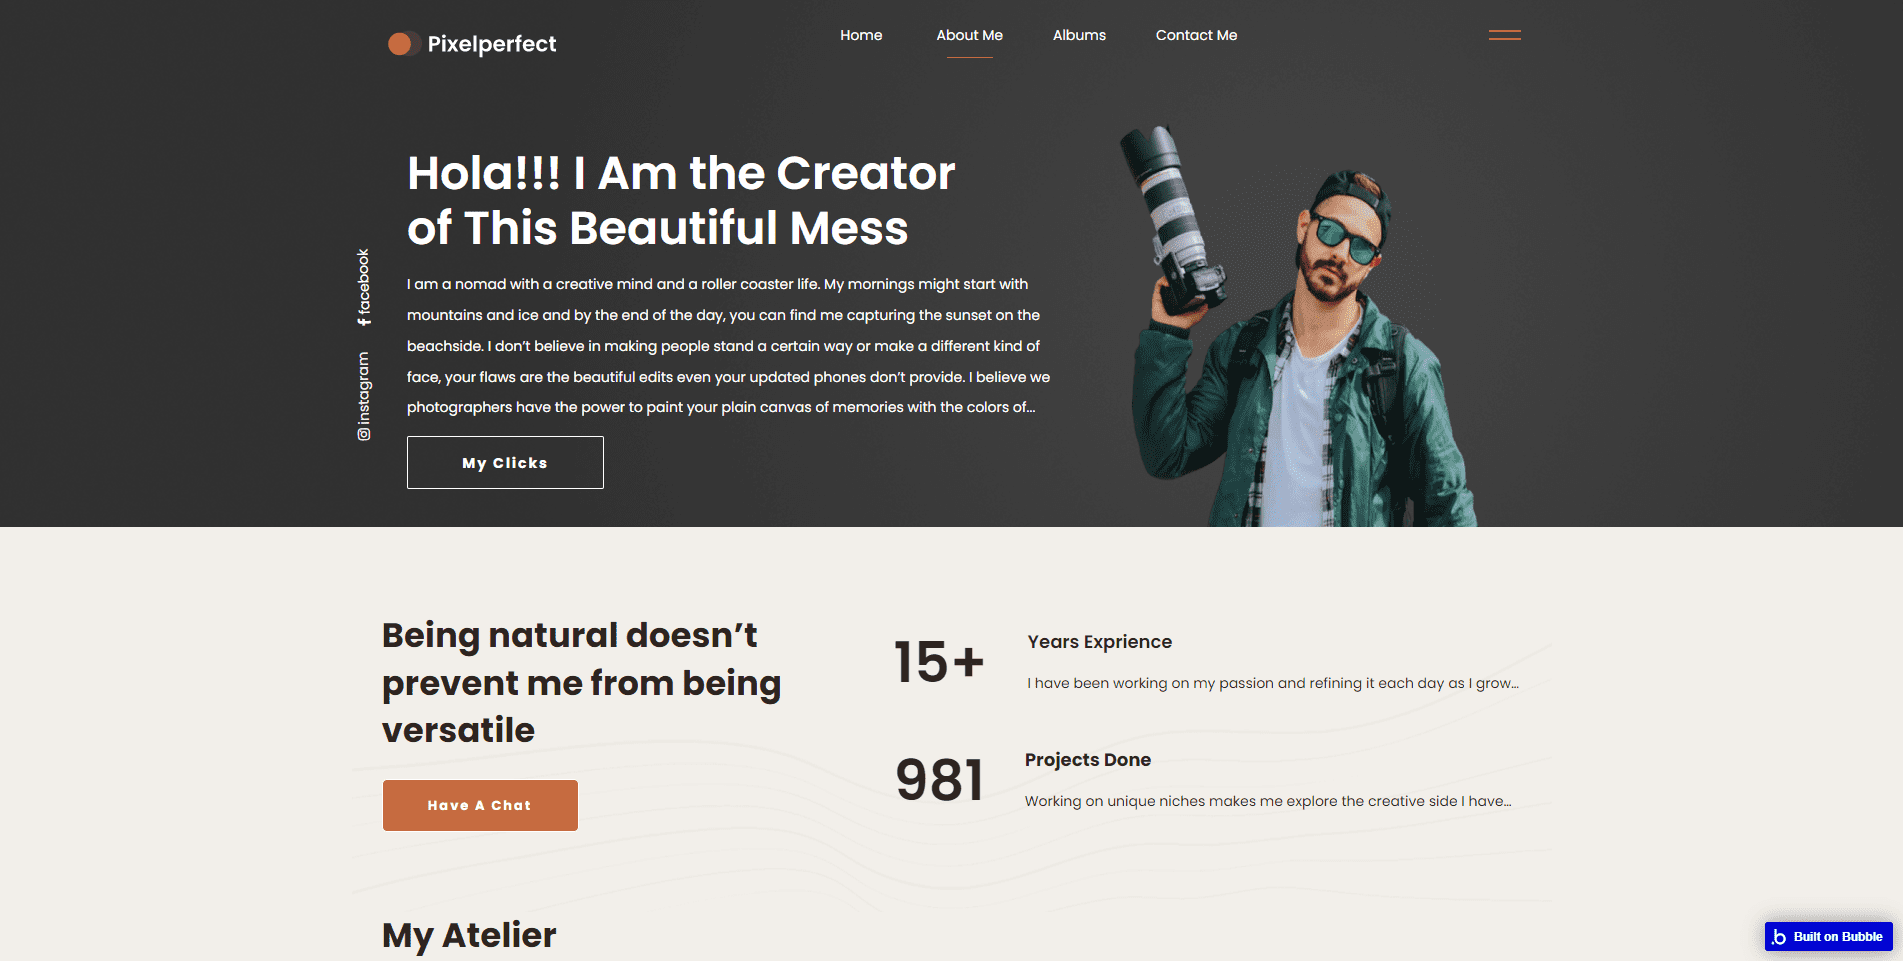Open the Albums nav item
The image size is (1903, 961).
pyautogui.click(x=1079, y=35)
